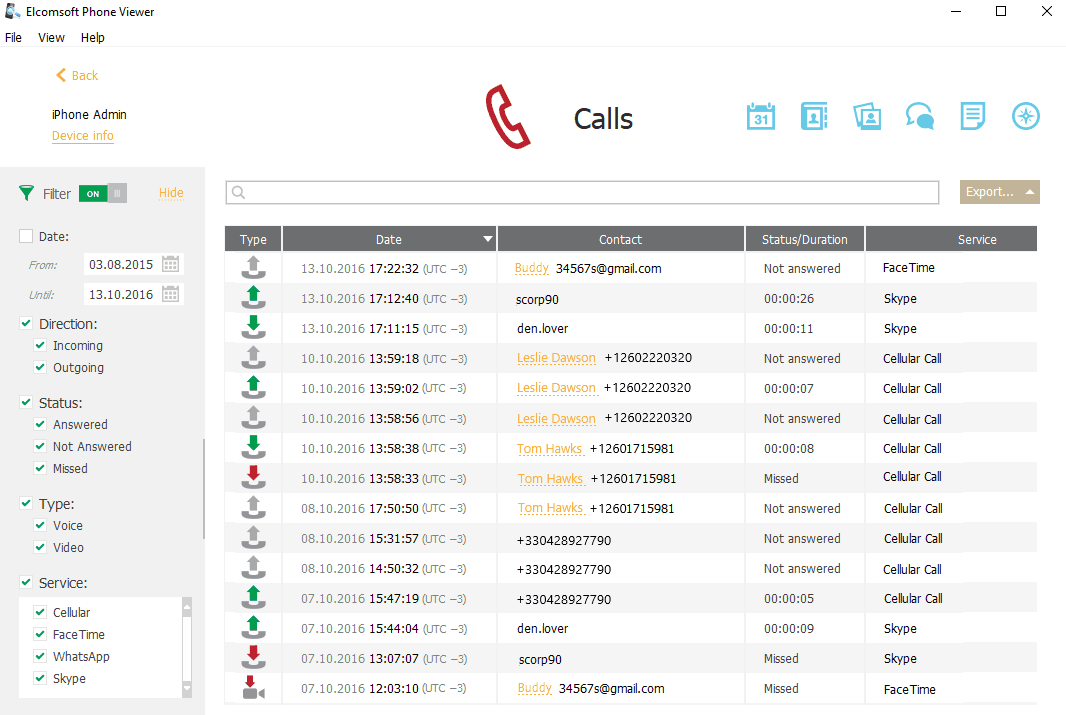Open the Contacts address book icon
Viewport: 1066px width, 715px height.
coord(814,116)
